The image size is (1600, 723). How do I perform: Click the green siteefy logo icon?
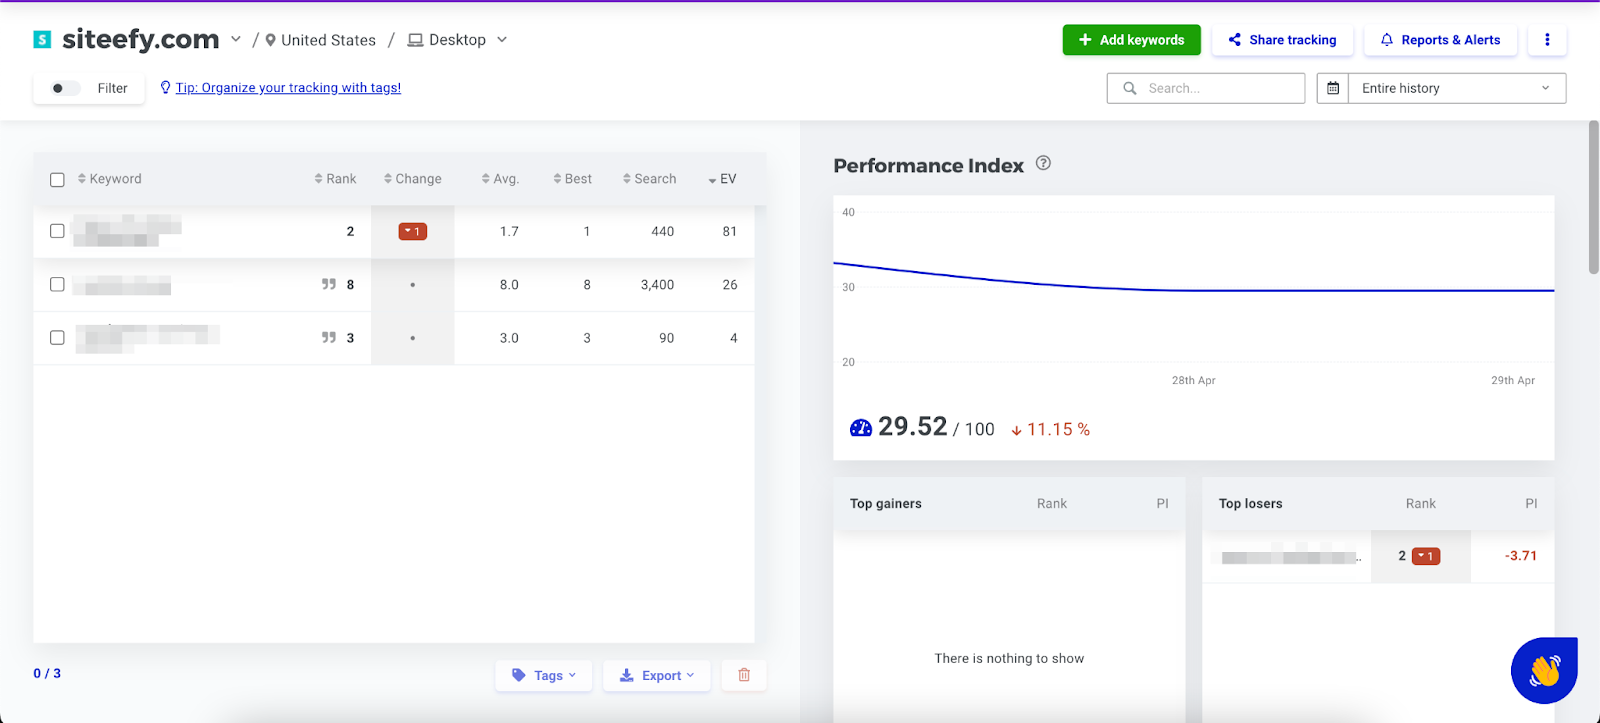(42, 39)
